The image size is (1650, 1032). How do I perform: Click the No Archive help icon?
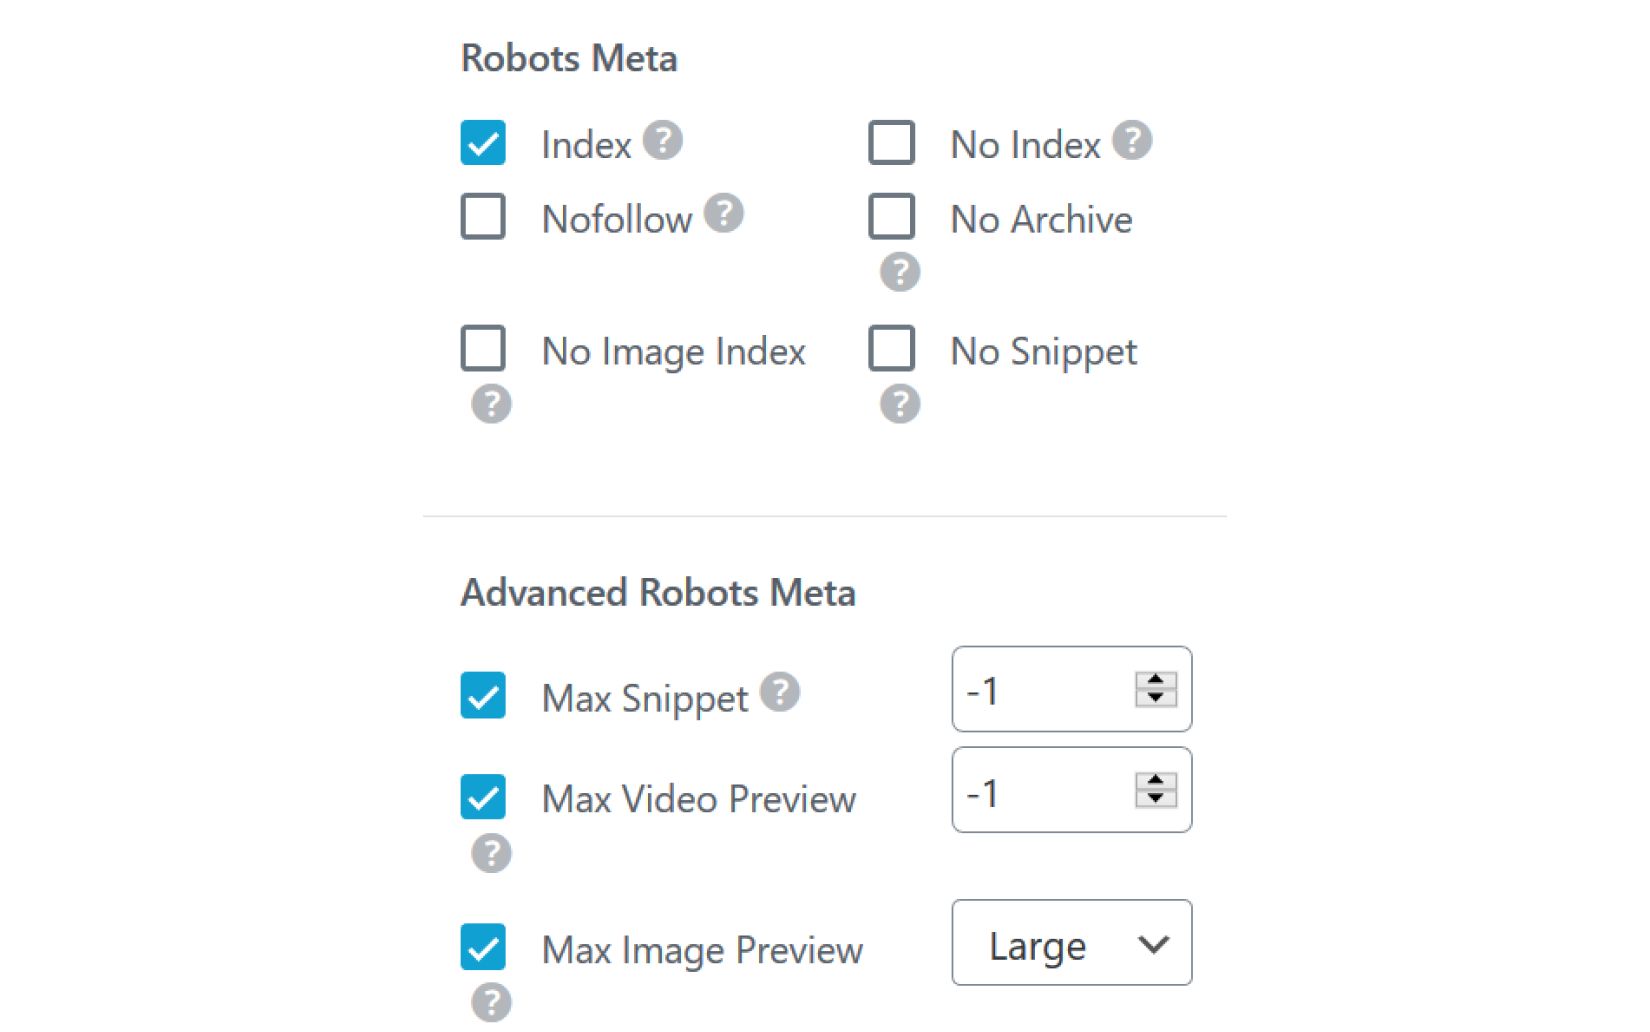point(898,271)
